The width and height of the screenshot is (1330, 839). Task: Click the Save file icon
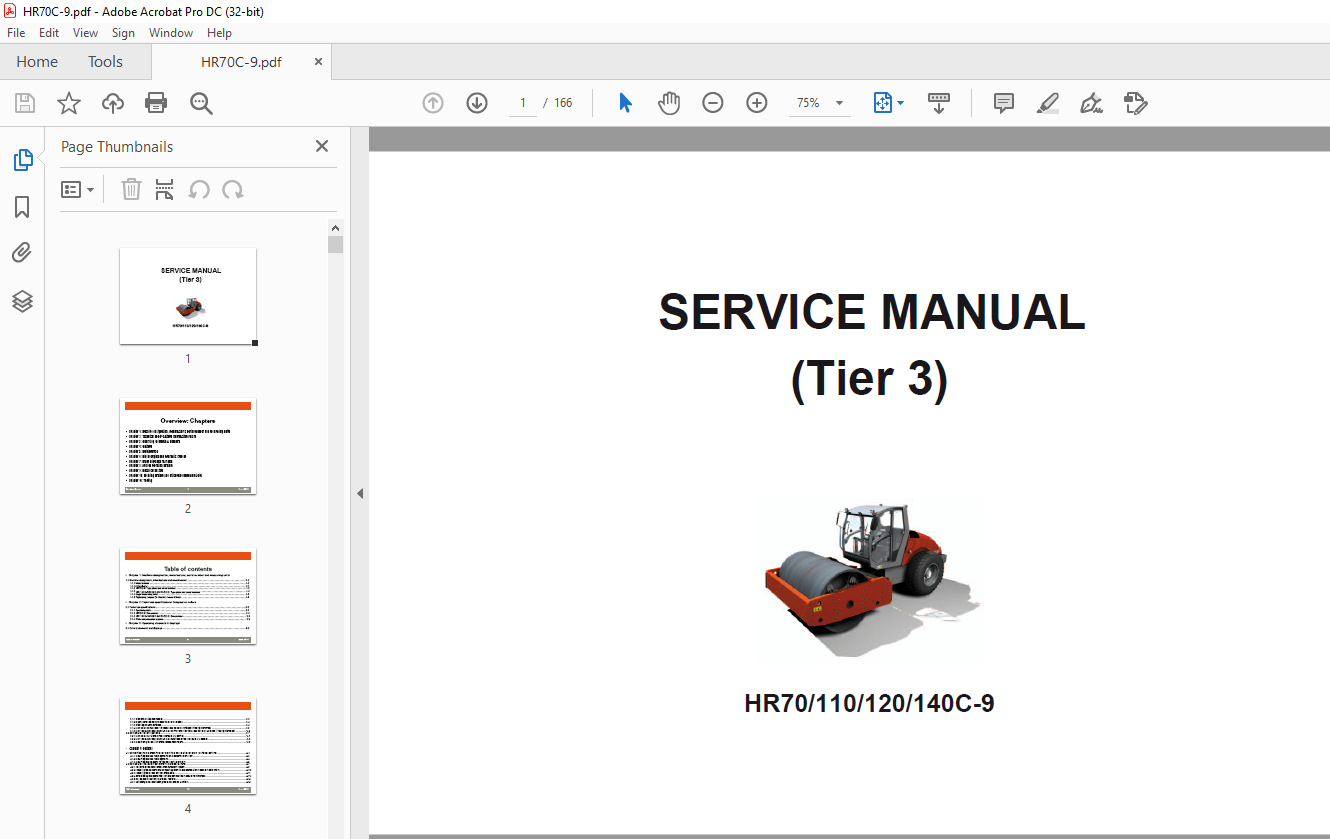(25, 103)
